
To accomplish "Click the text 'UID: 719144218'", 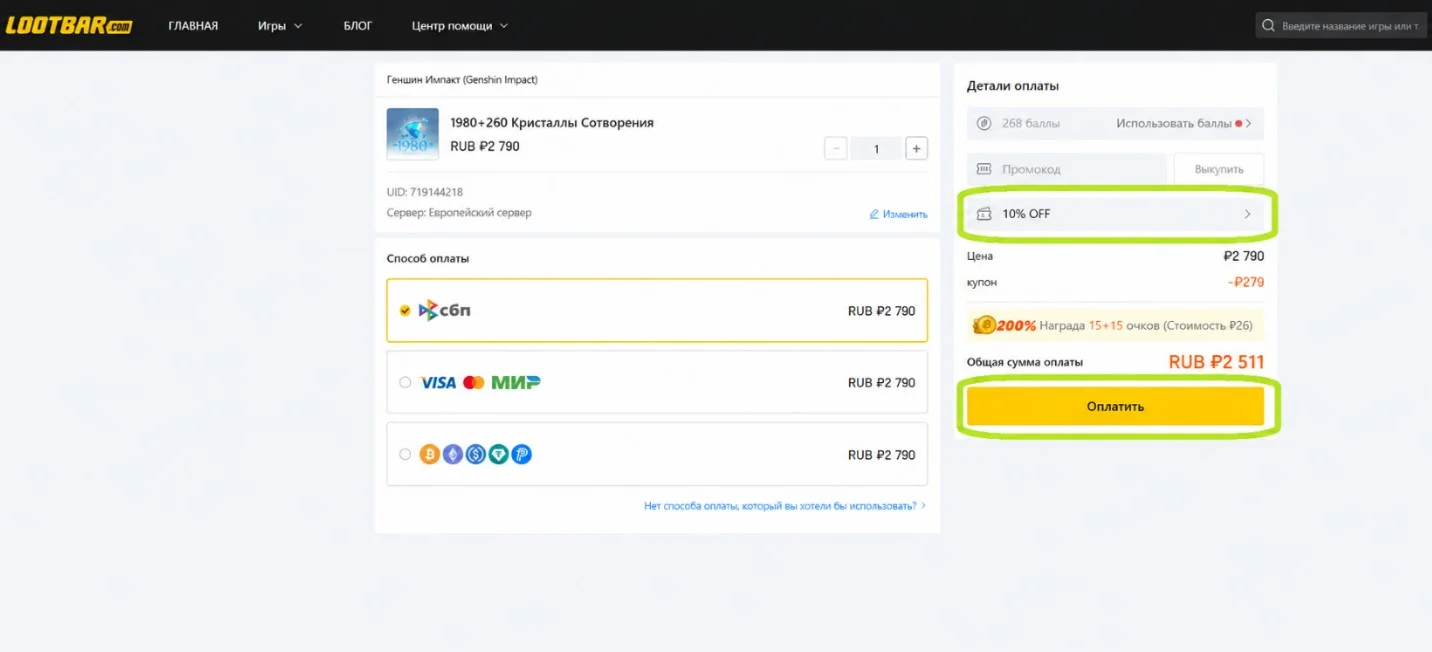I will point(425,192).
